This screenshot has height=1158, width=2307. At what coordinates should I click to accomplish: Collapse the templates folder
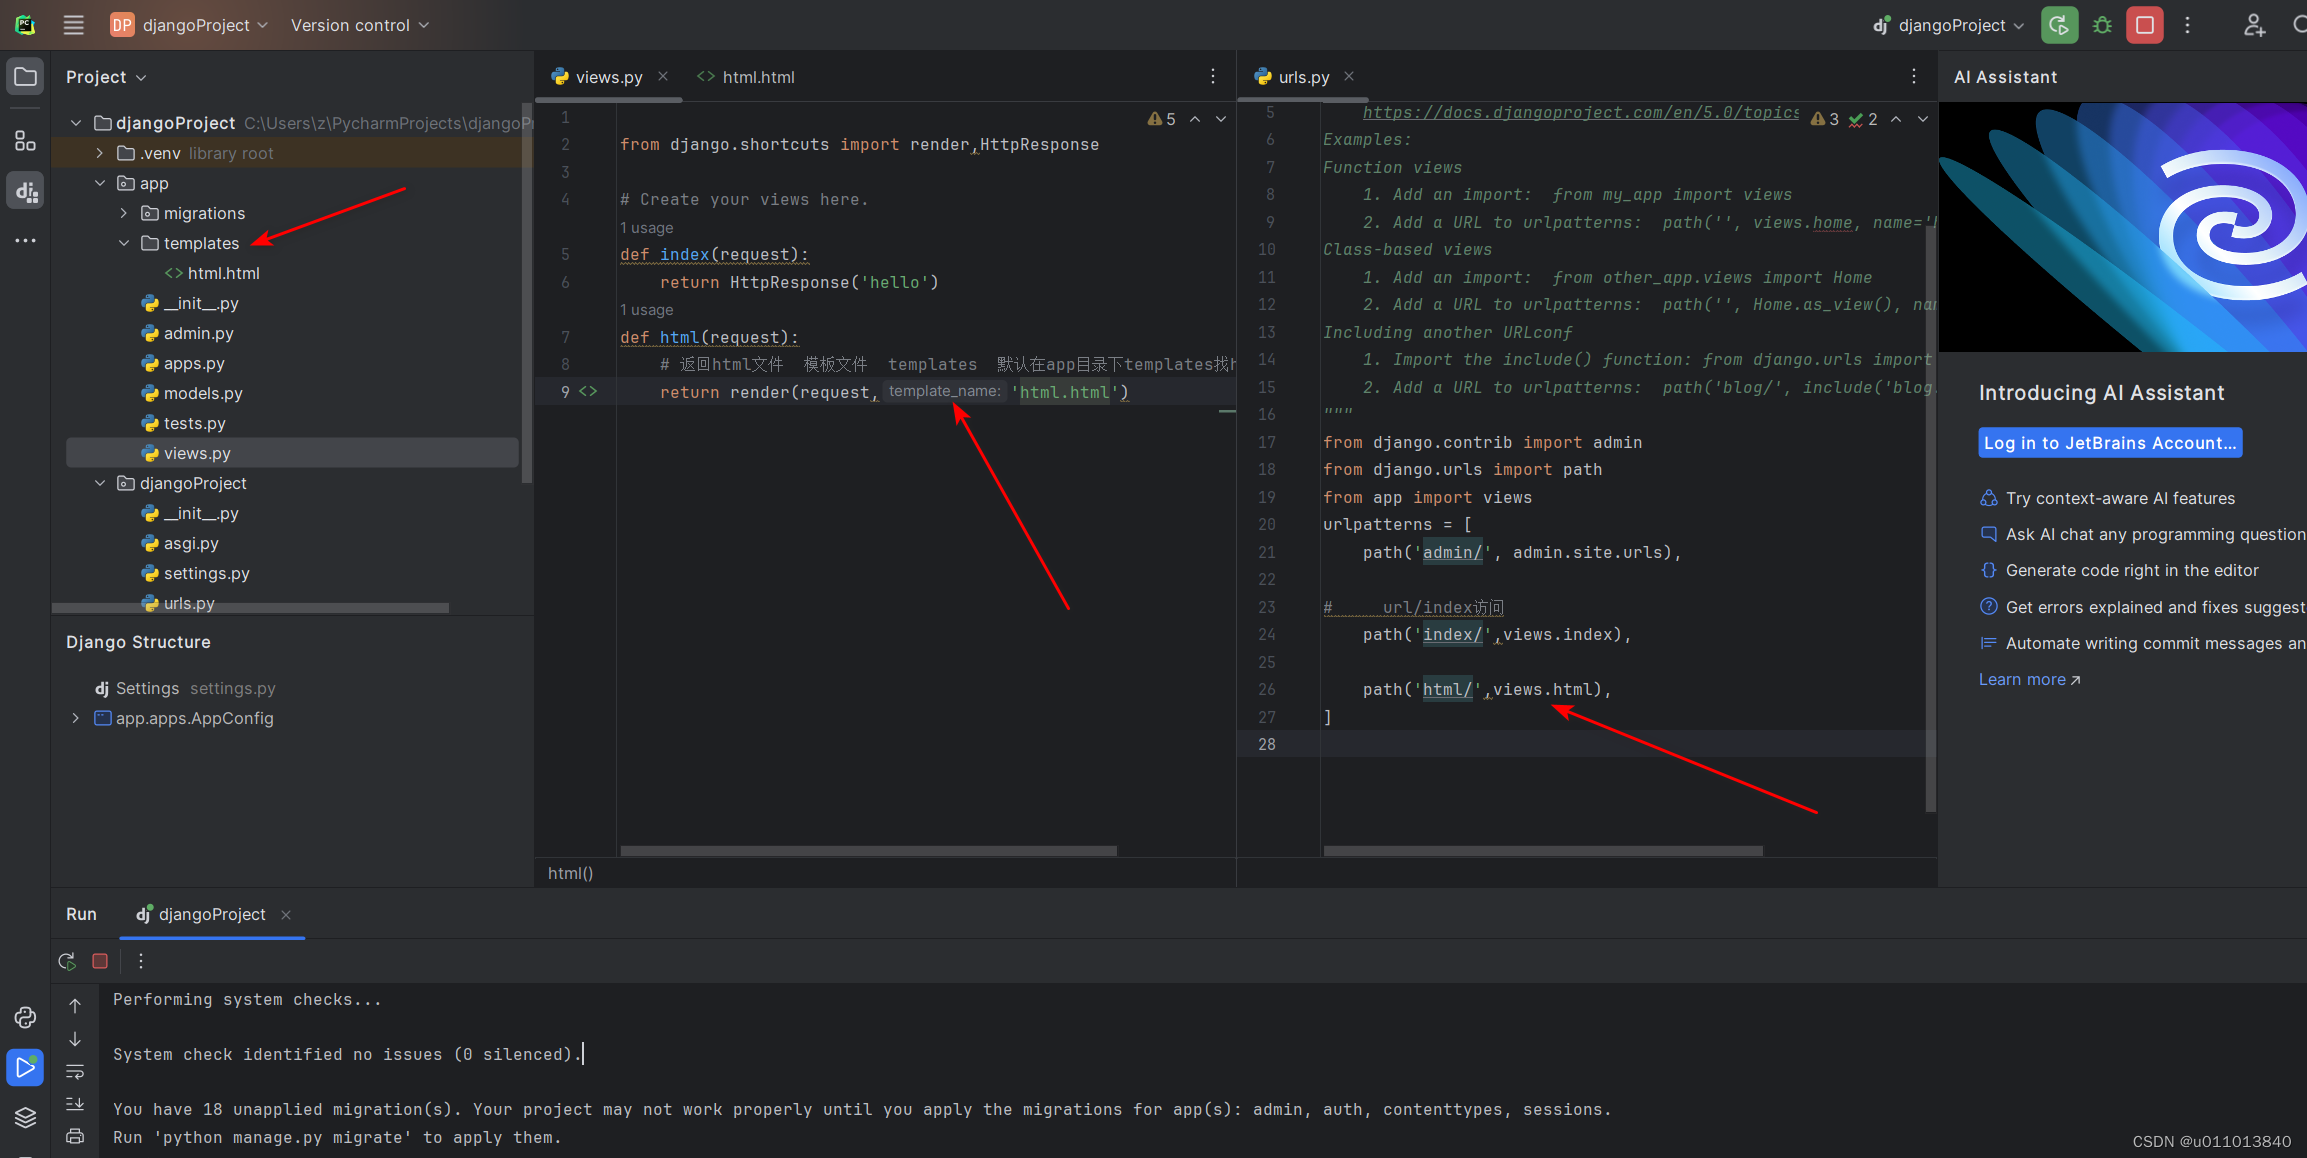[x=124, y=243]
